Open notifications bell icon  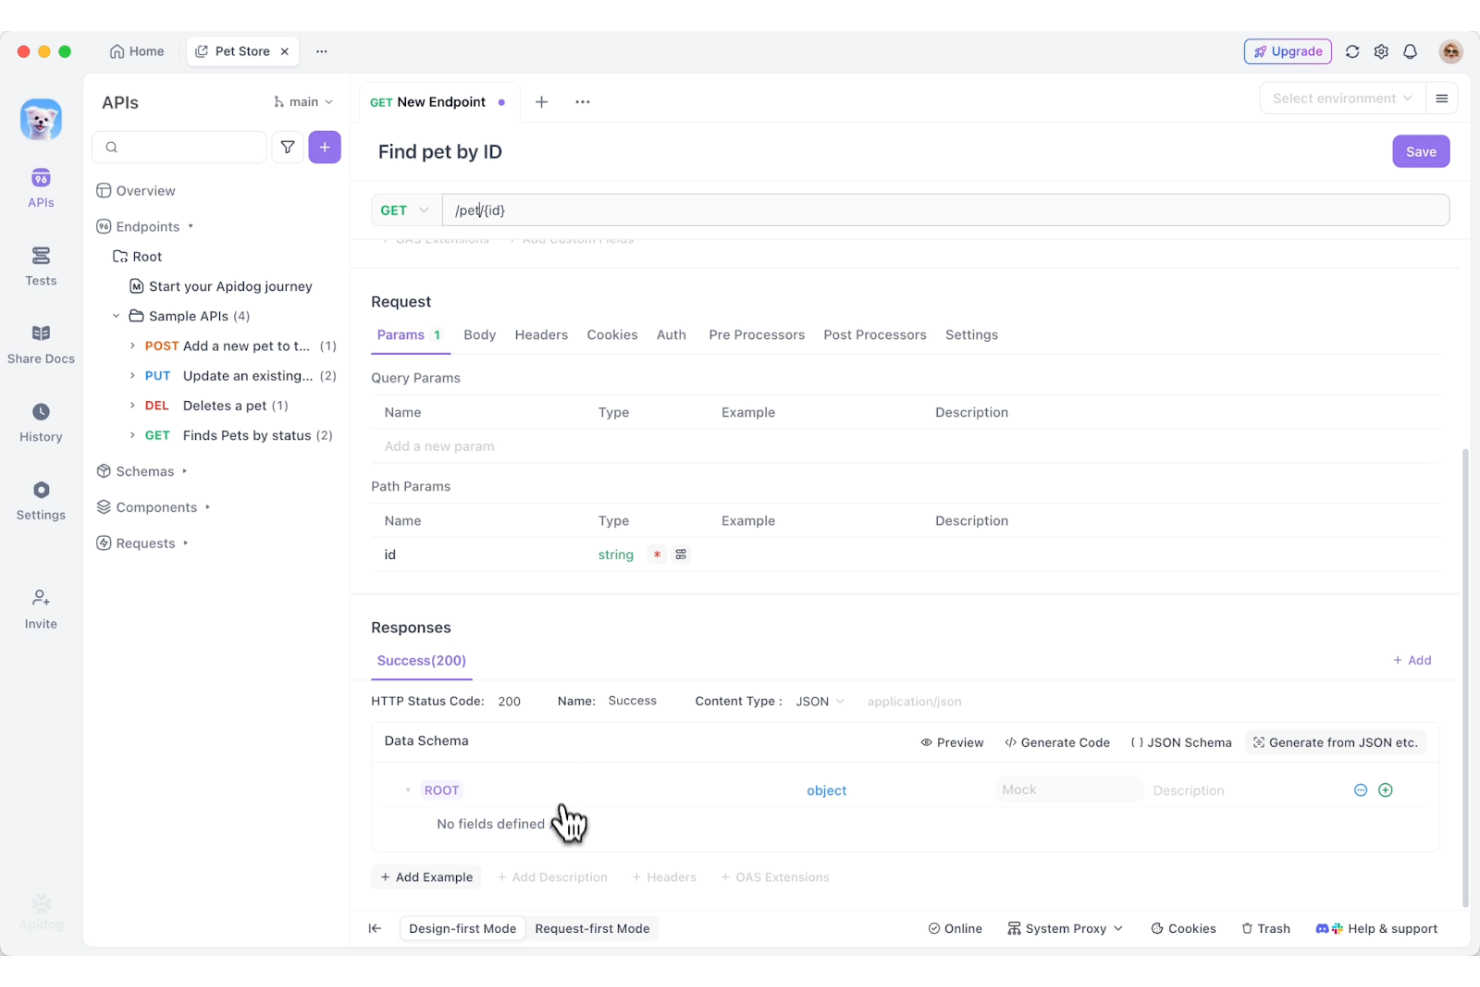coord(1410,52)
